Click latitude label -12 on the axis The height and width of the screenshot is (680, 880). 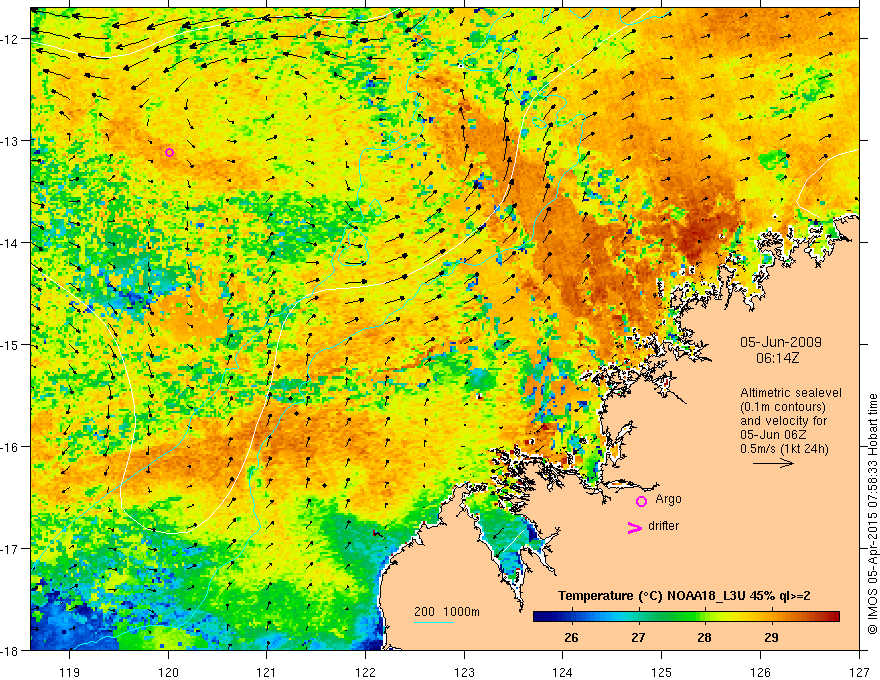10,39
